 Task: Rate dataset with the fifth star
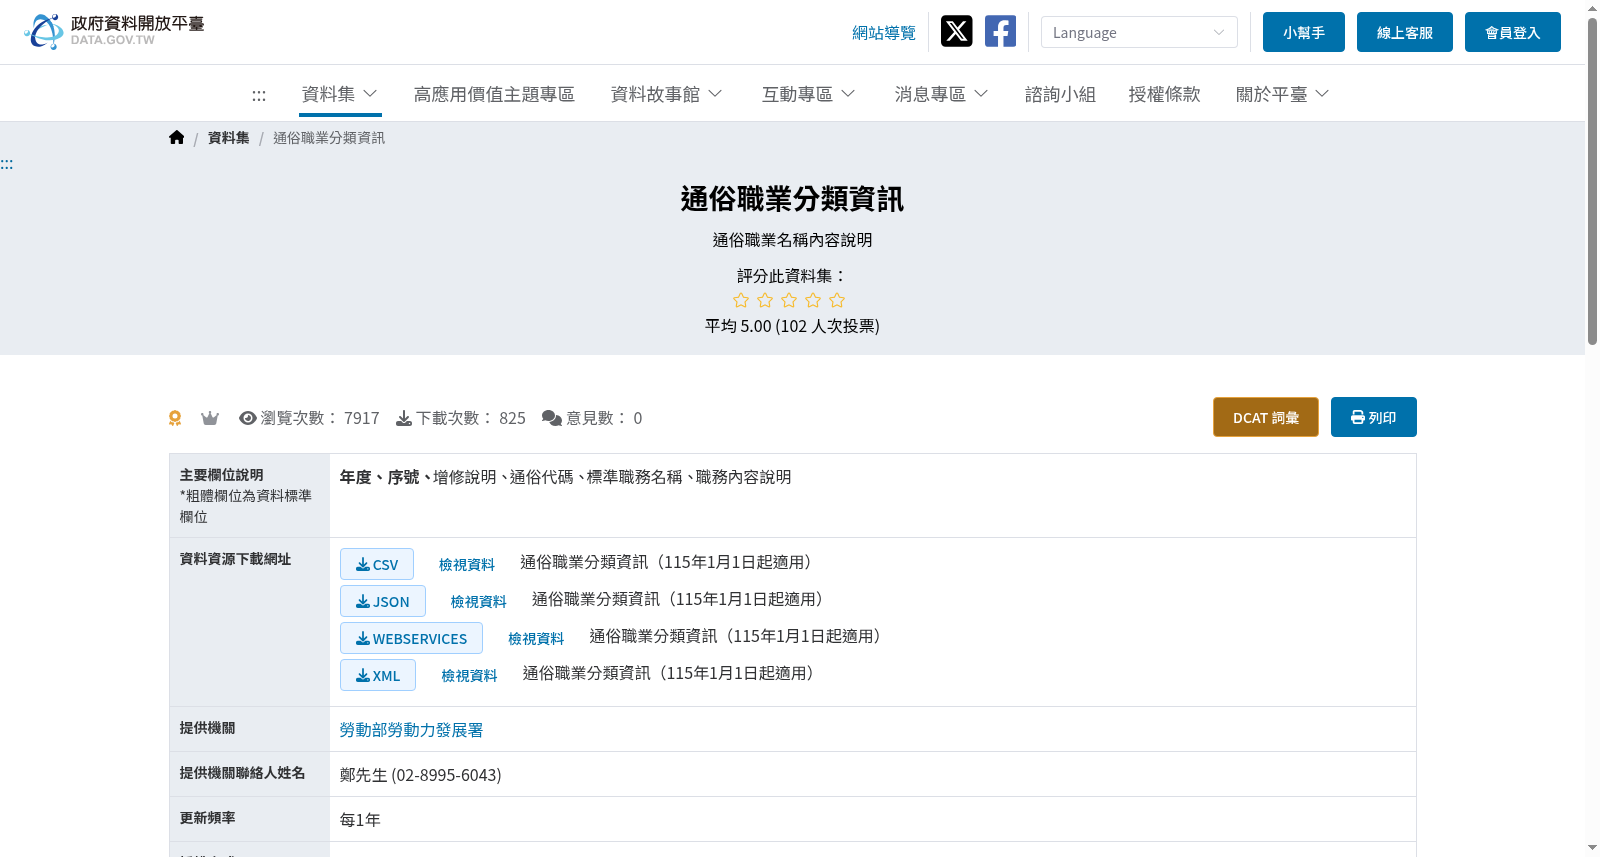[837, 300]
